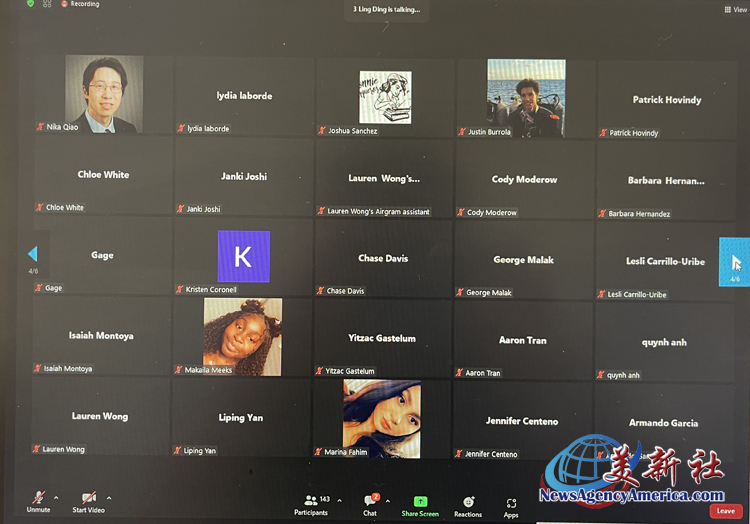The height and width of the screenshot is (524, 750).
Task: Click Janki Joshi's participant tile
Action: tap(244, 176)
